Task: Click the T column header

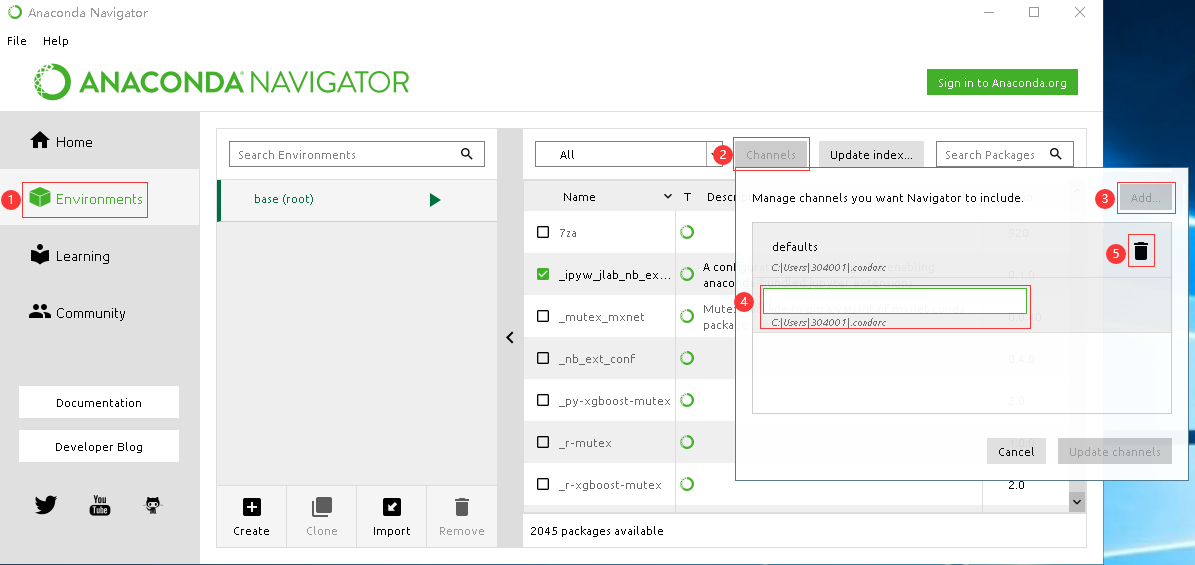Action: click(x=687, y=197)
